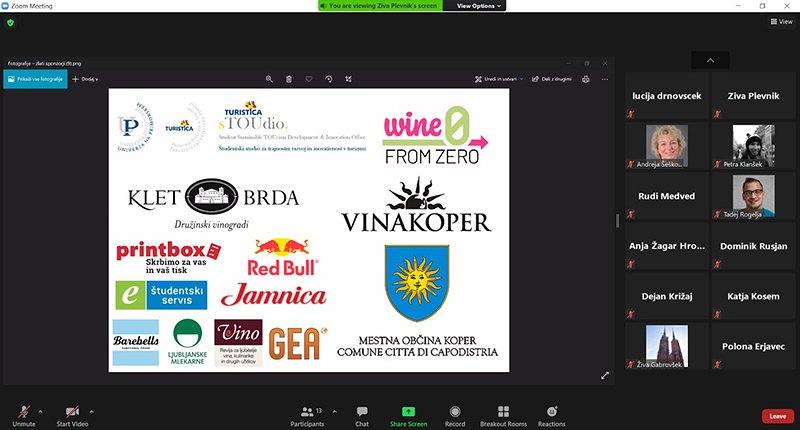The height and width of the screenshot is (430, 800).
Task: Click the green encryption shield icon
Action: 10,22
